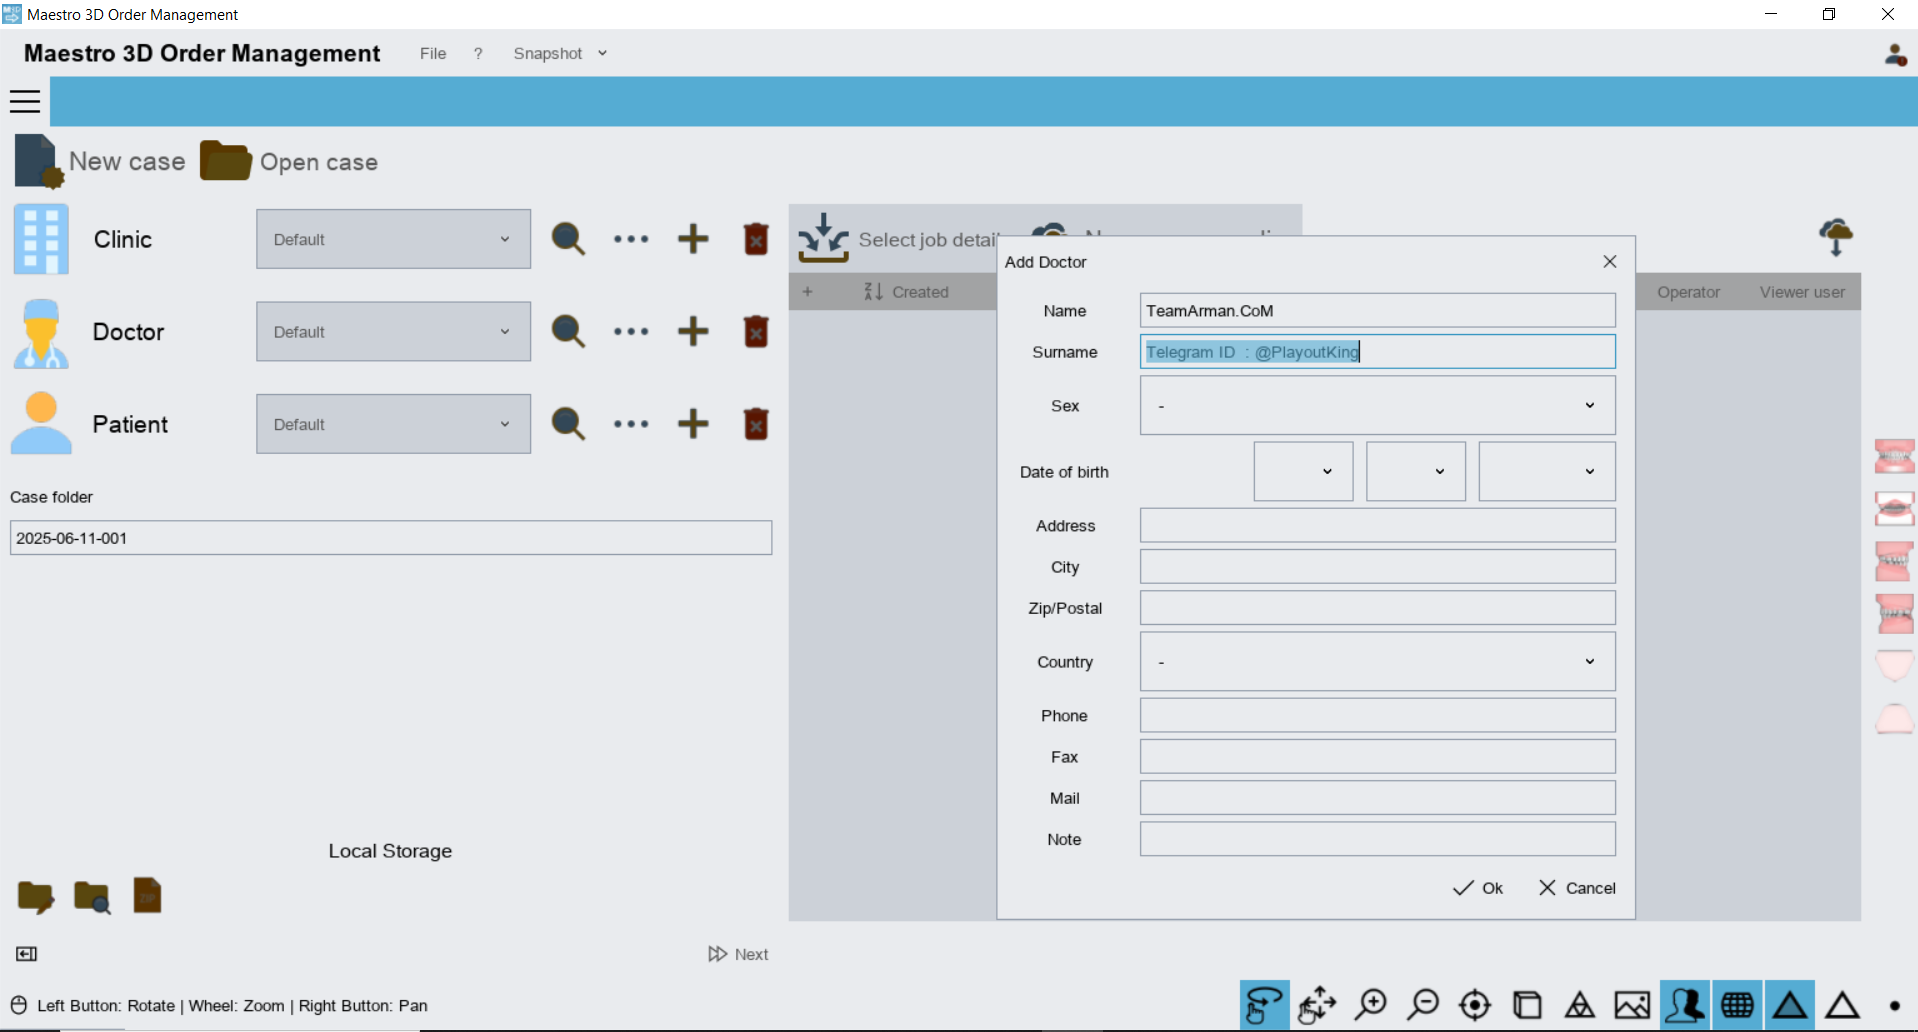Screen dimensions: 1918x1032
Task: Toggle the double-sided faces silhouette button
Action: coord(1685,1005)
